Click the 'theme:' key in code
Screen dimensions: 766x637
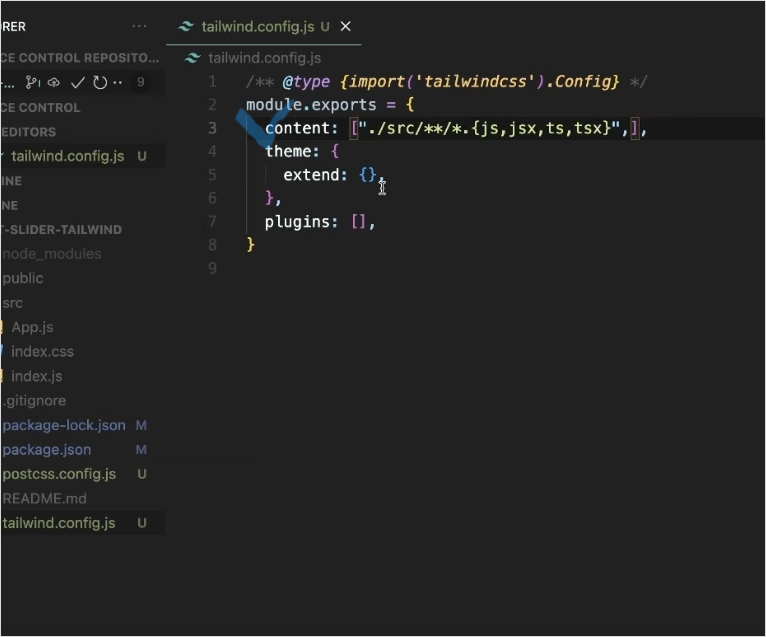pos(292,151)
